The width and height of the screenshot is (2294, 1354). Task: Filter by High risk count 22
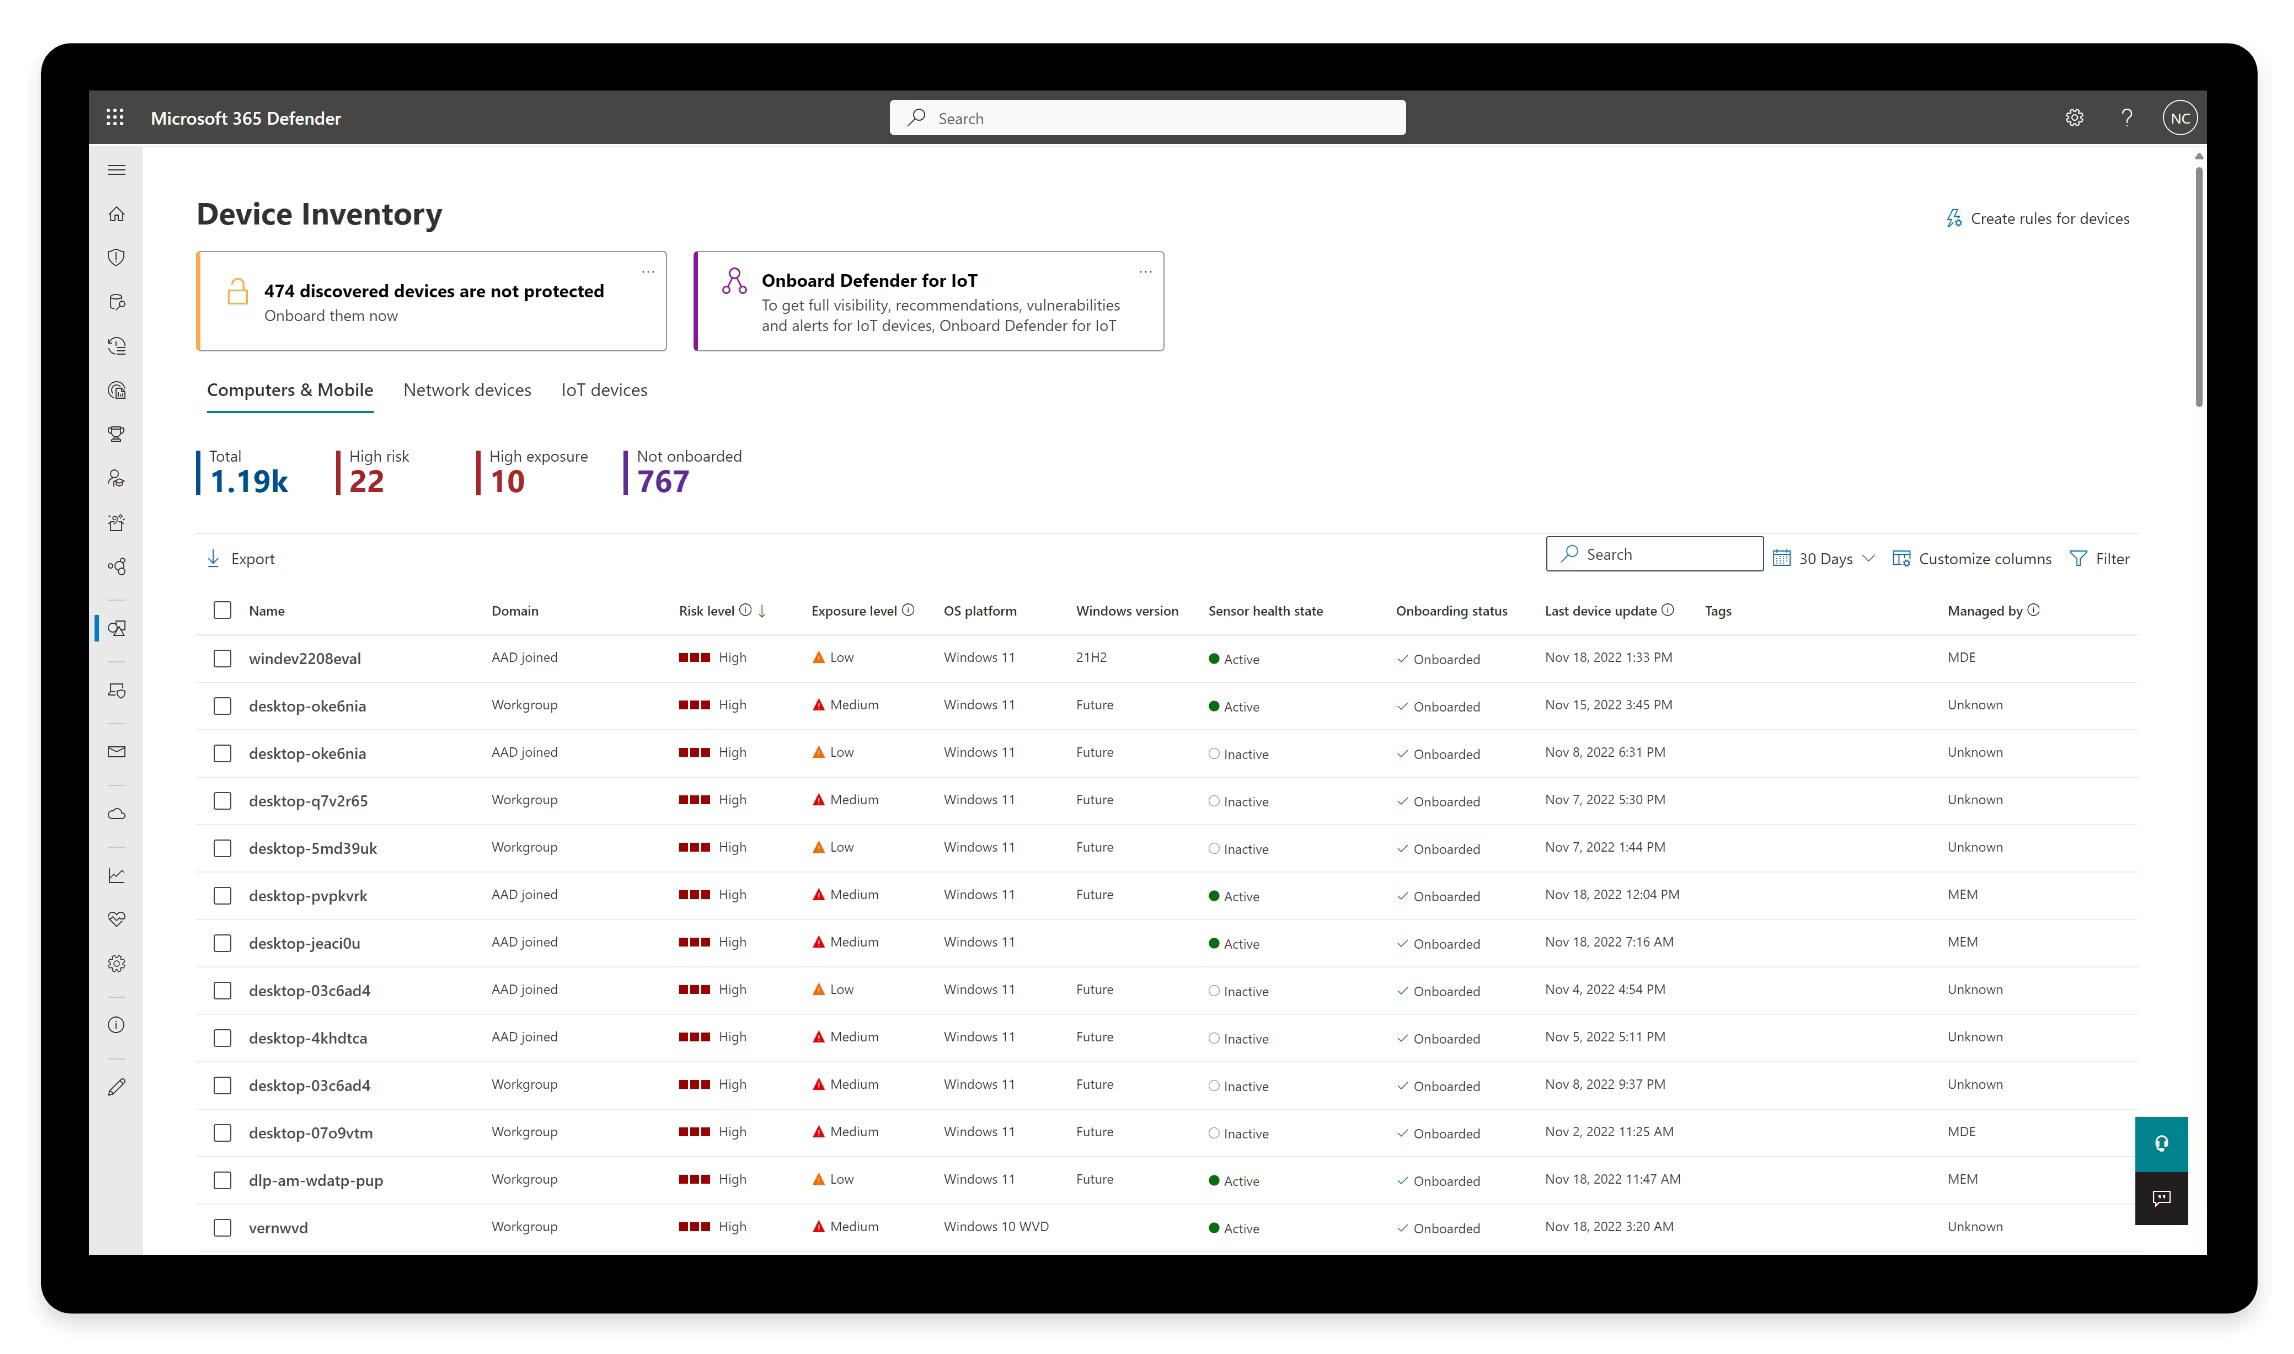[x=373, y=472]
